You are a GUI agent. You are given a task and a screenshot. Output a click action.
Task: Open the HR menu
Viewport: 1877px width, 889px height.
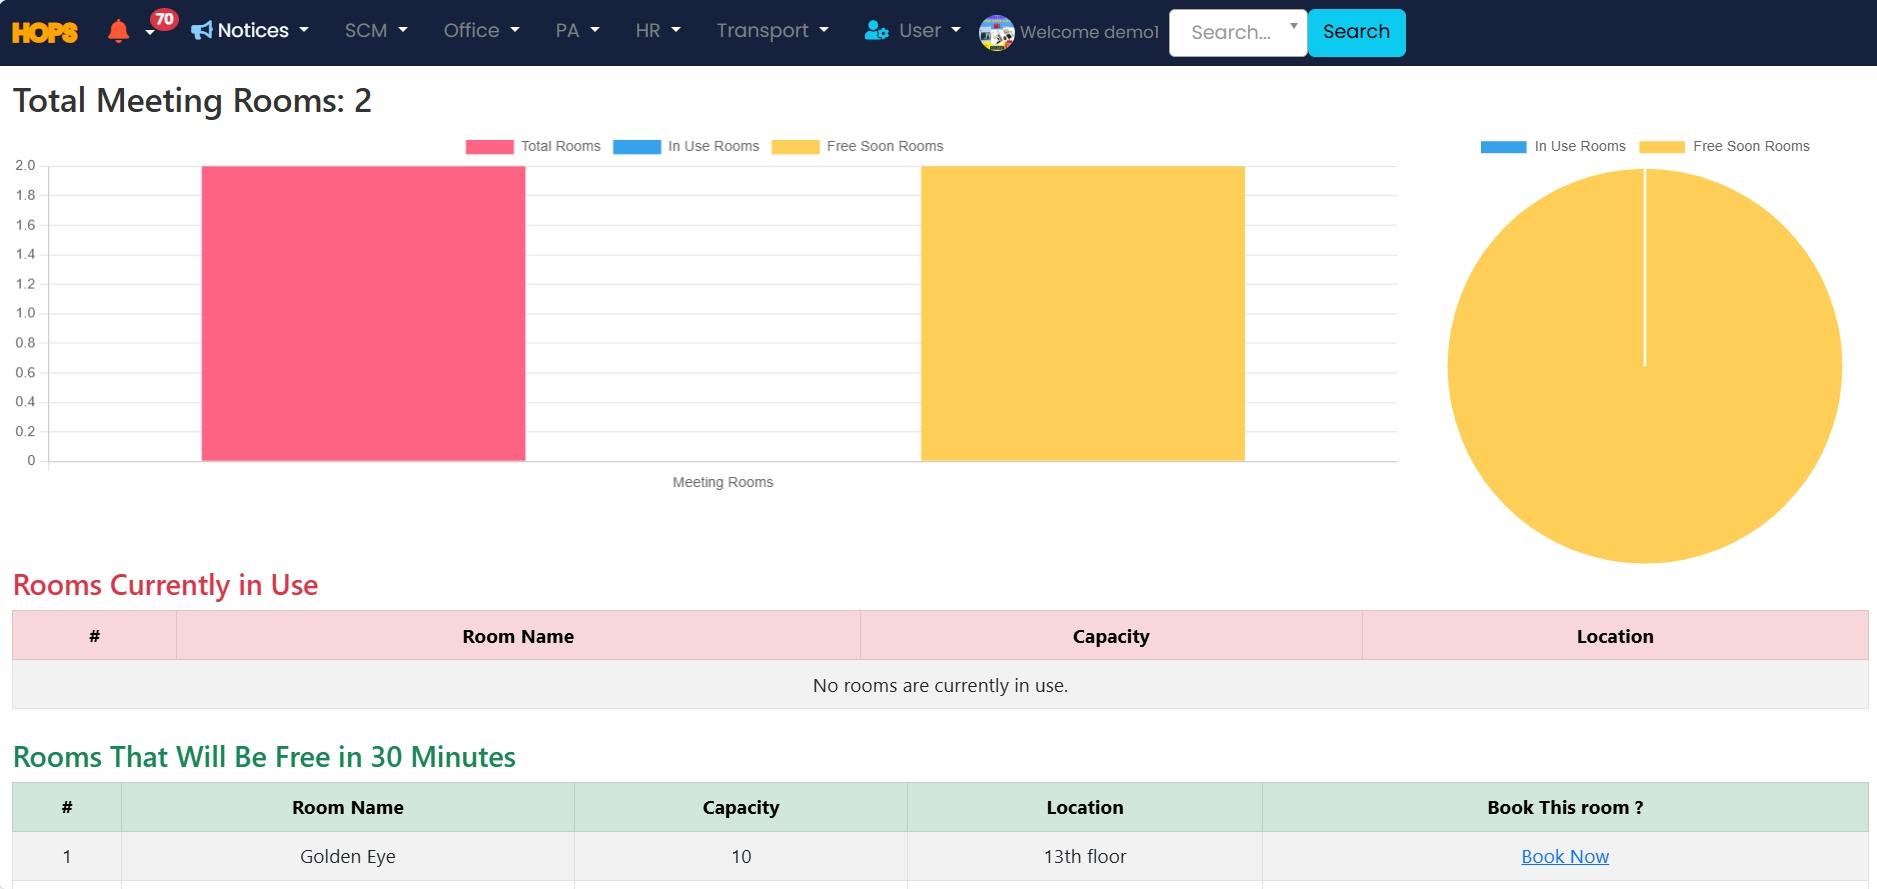click(657, 31)
